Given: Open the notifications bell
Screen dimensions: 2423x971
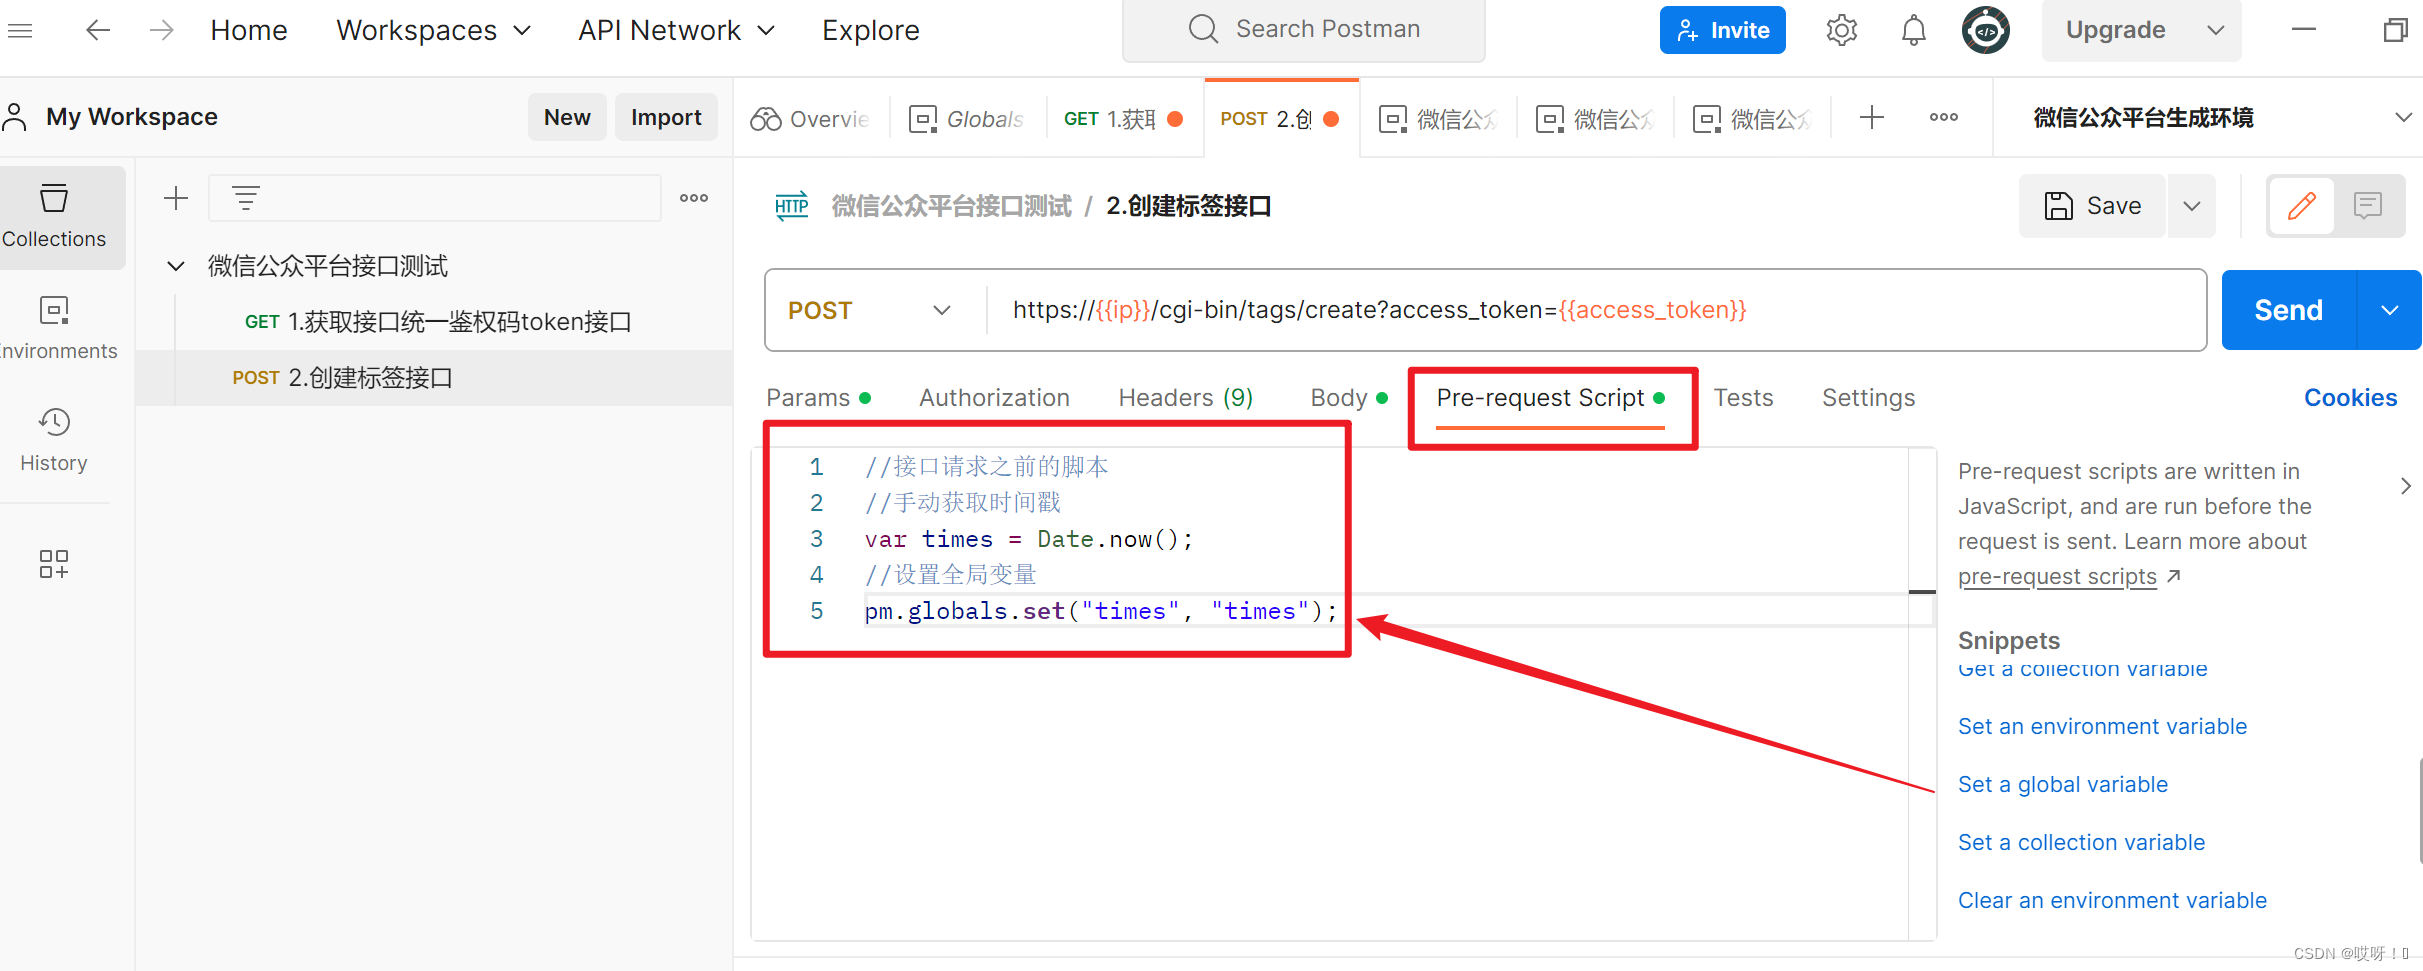Looking at the screenshot, I should point(1913,30).
